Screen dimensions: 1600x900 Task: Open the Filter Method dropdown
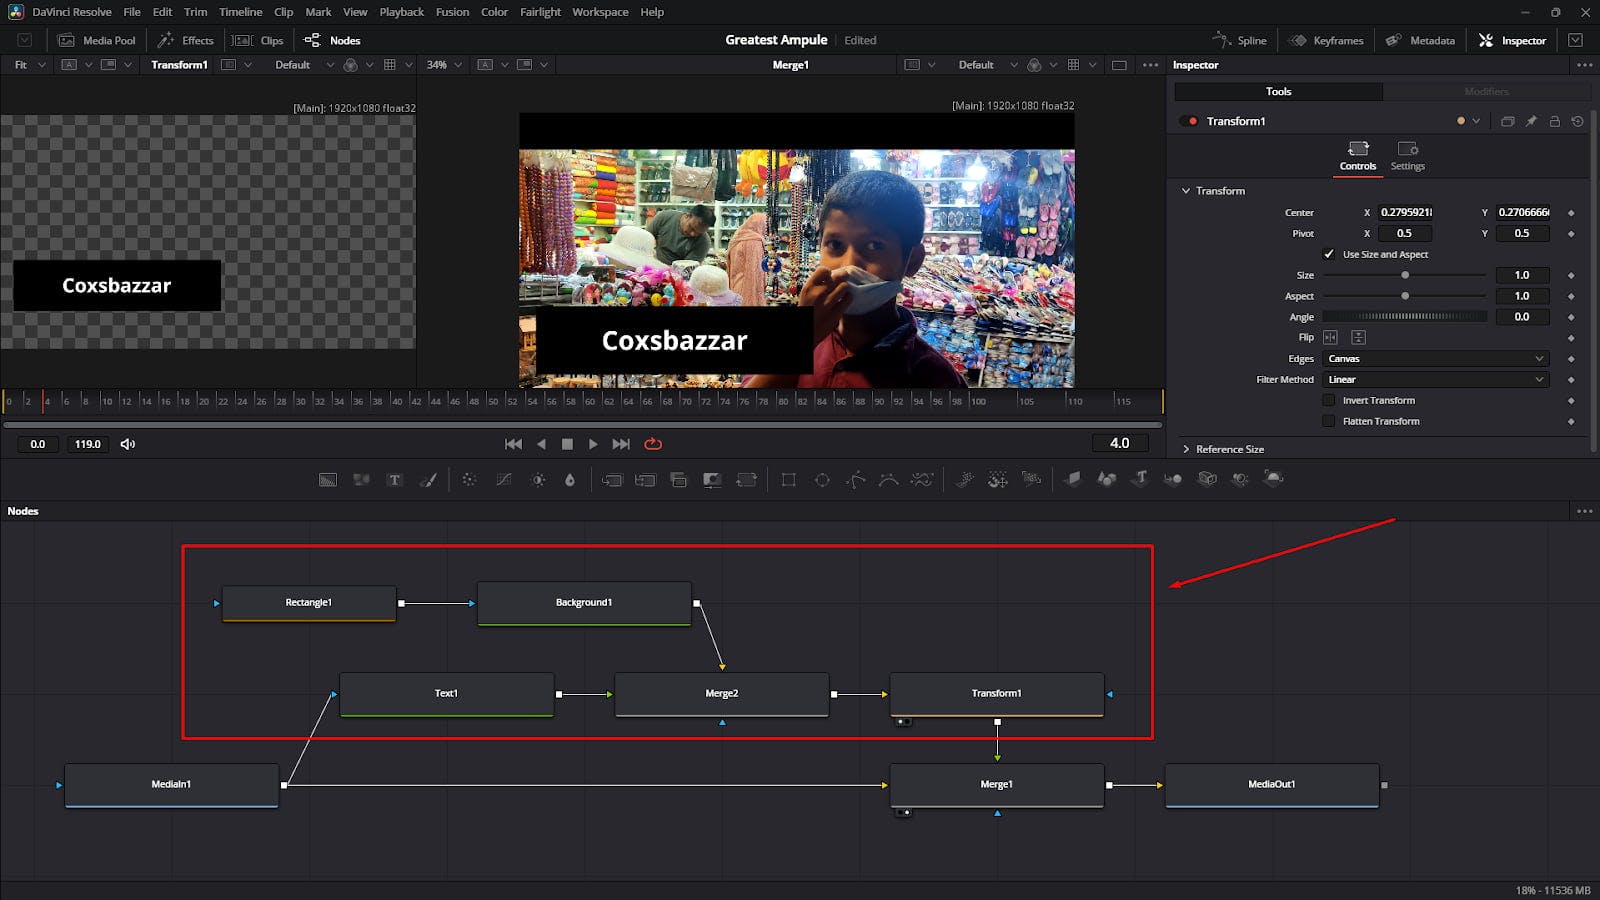[1435, 380]
